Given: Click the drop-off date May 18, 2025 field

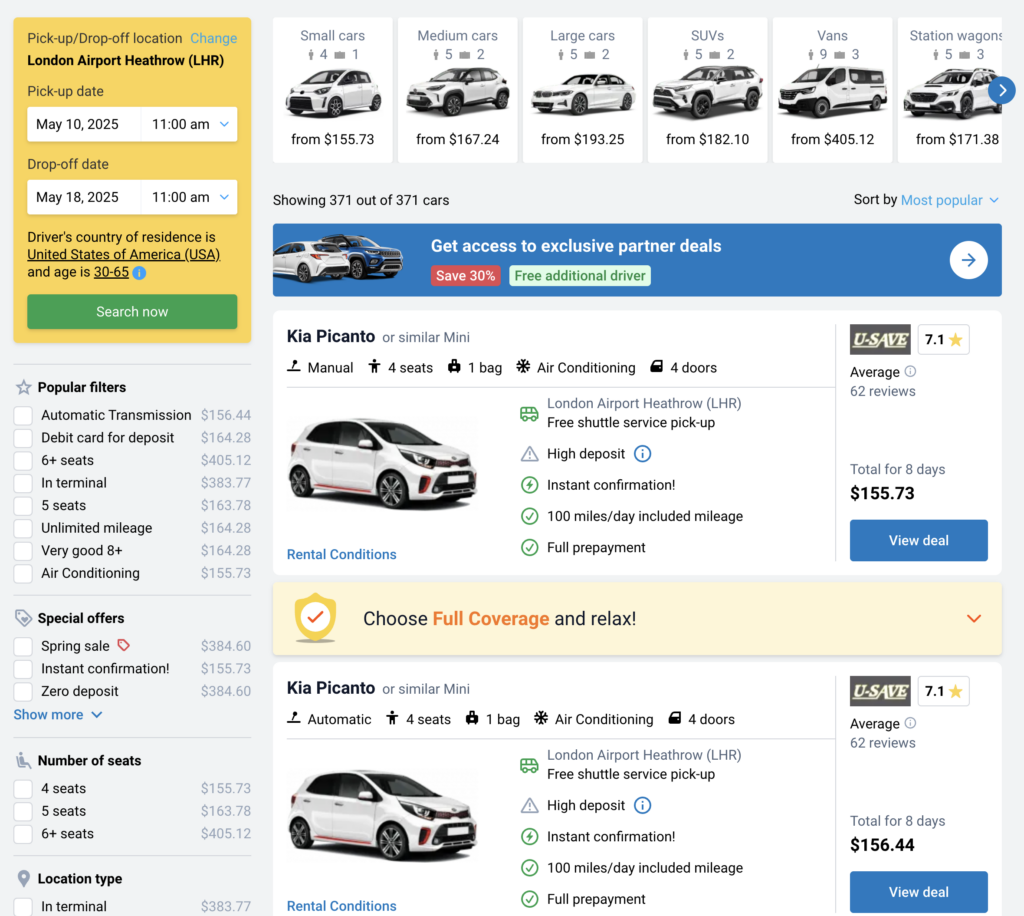Looking at the screenshot, I should [x=84, y=197].
